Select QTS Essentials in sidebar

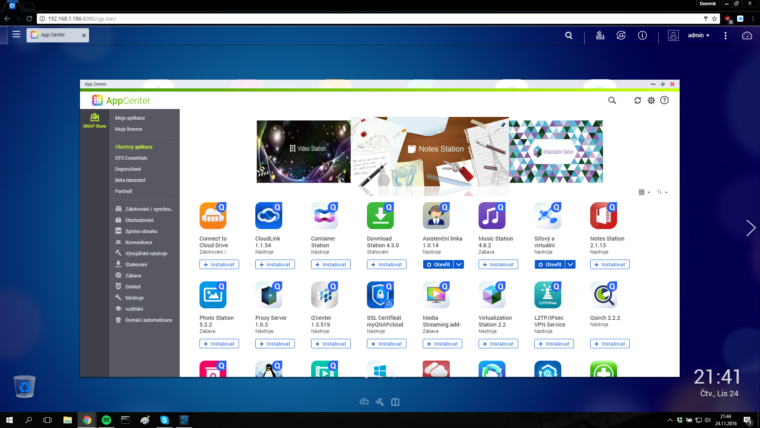click(131, 158)
